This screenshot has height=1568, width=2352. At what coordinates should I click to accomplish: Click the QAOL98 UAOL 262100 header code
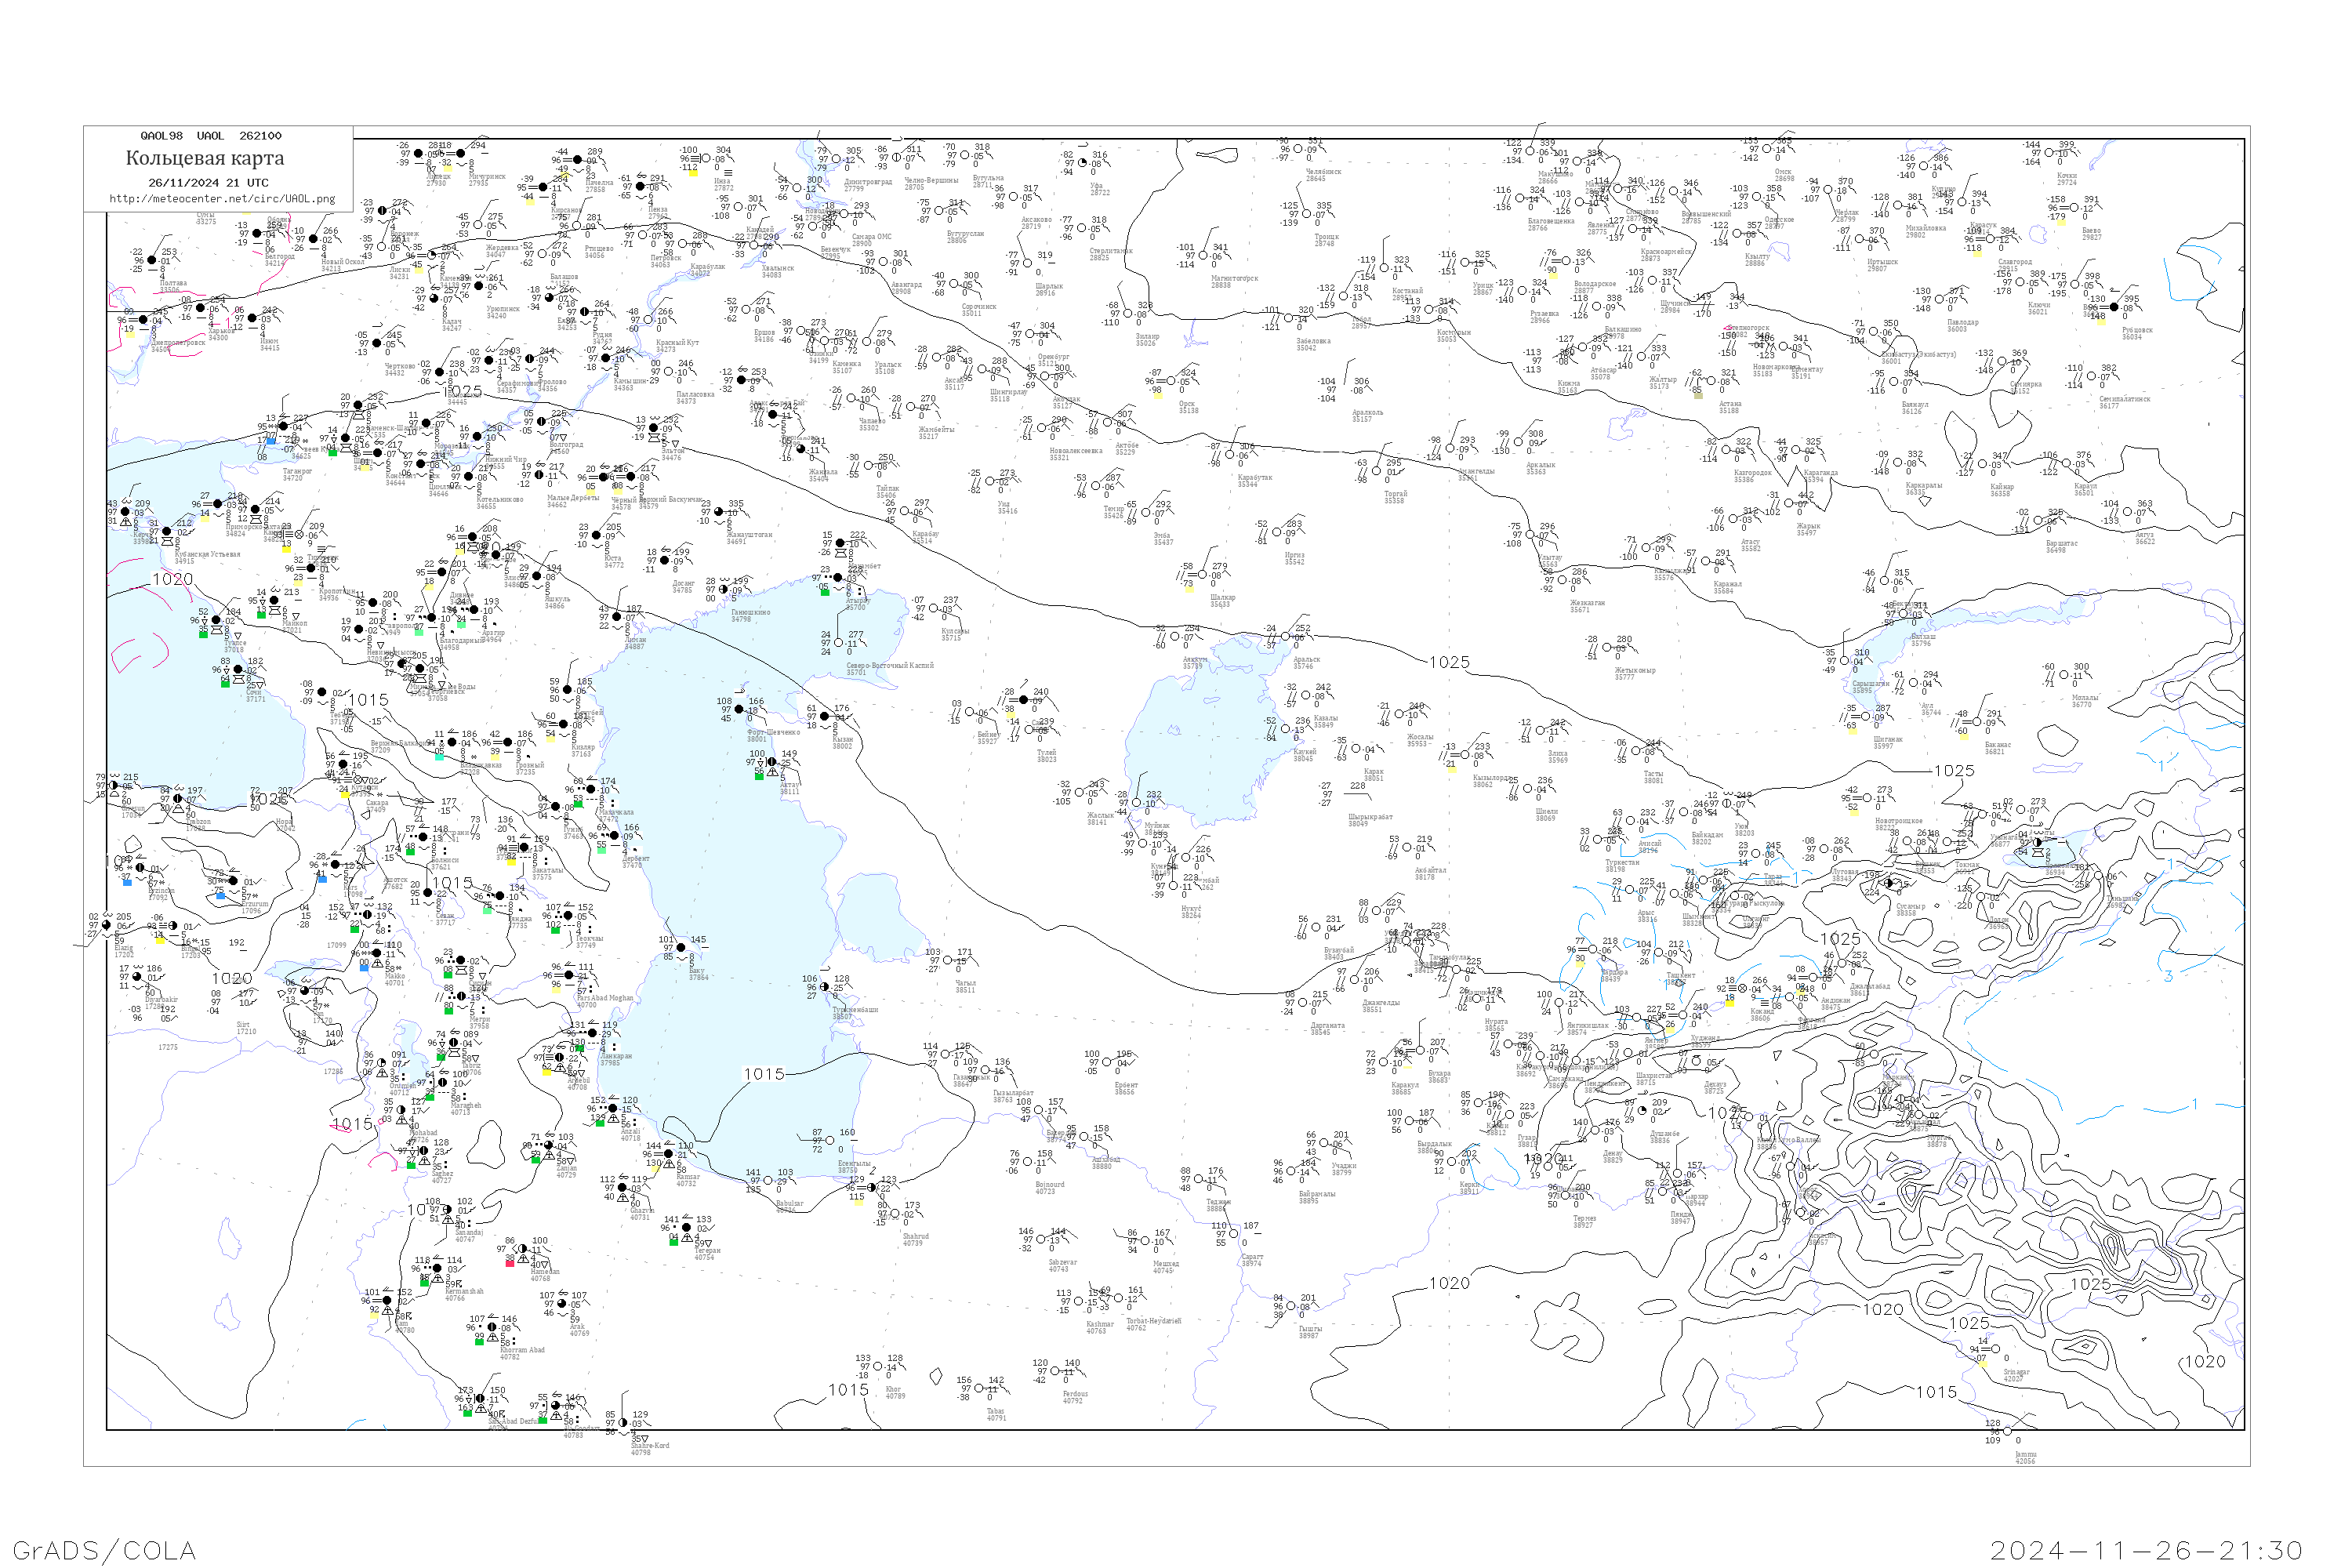(211, 136)
